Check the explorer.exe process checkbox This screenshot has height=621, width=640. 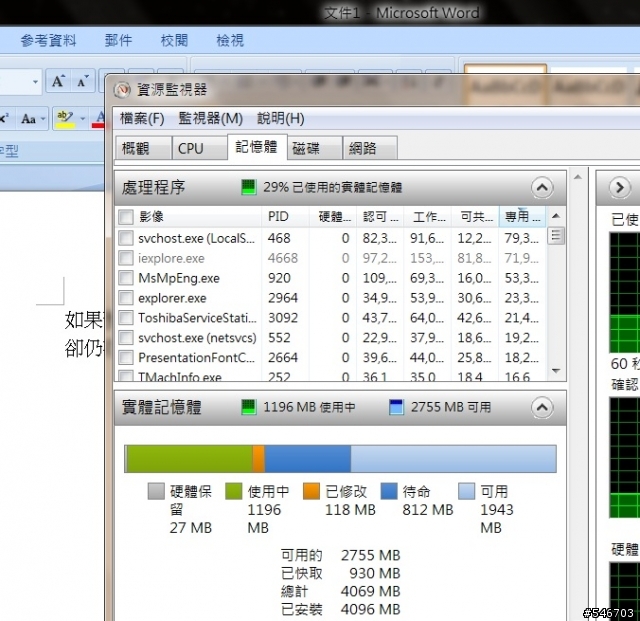[x=126, y=298]
